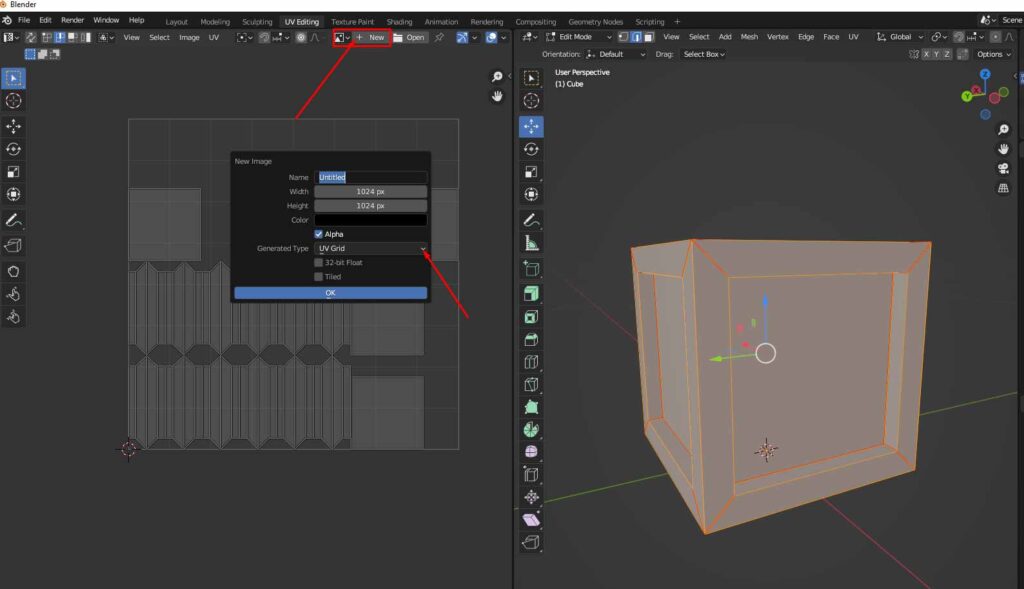Click zoom icon in UV editor
Screen dimensions: 1024x589
pyautogui.click(x=497, y=77)
